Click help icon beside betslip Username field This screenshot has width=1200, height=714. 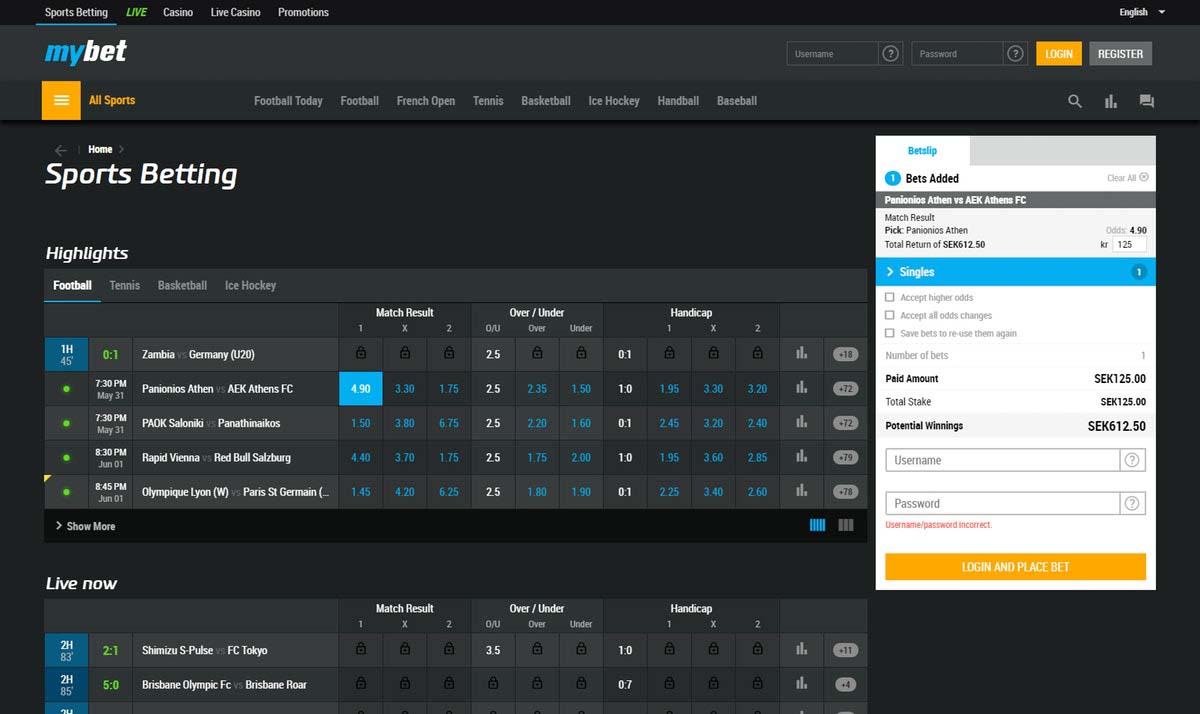[x=1132, y=460]
